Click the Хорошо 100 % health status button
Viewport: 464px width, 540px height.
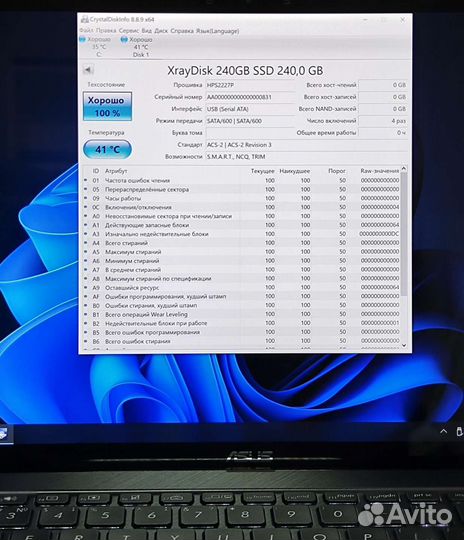[x=107, y=106]
